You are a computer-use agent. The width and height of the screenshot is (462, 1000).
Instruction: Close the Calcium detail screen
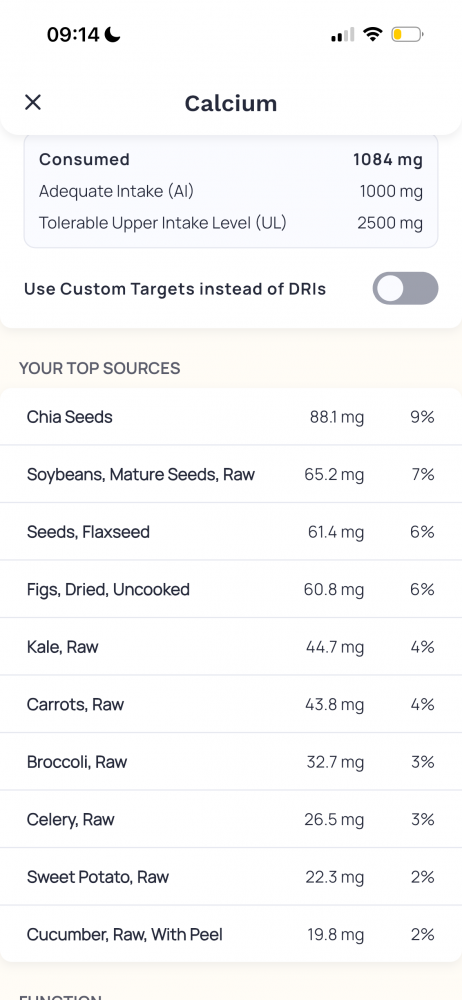(33, 102)
